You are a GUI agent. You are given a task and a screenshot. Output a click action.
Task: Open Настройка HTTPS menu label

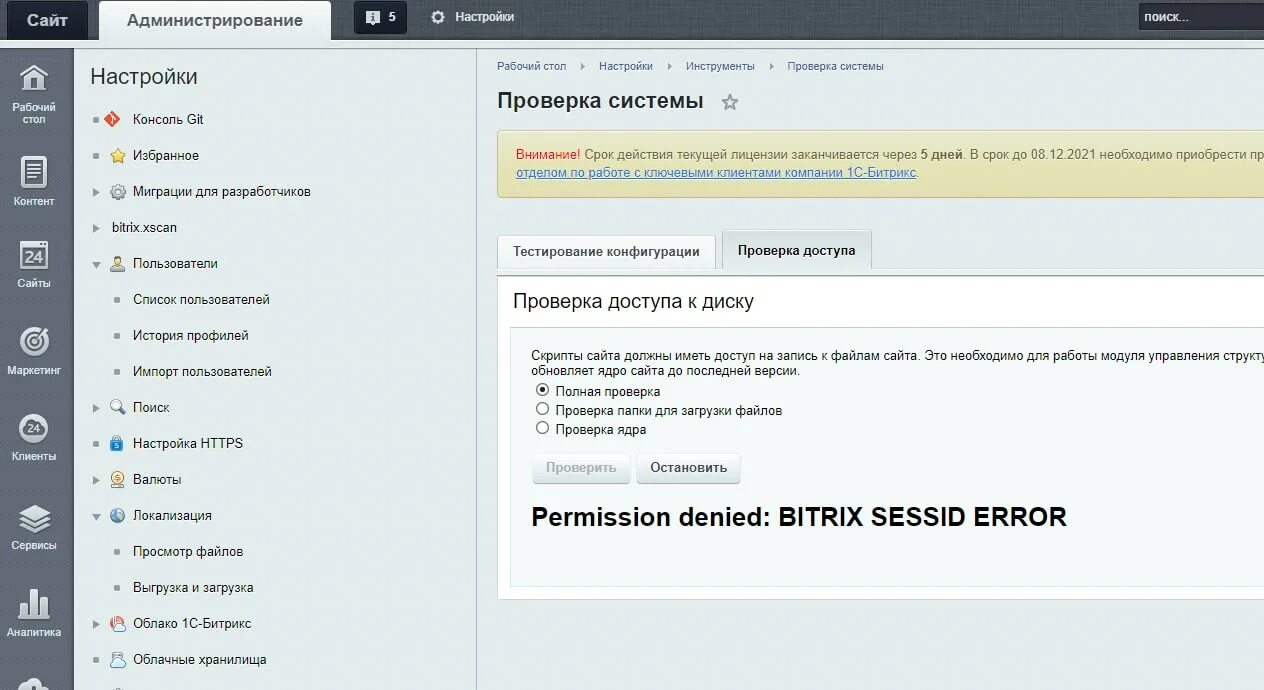click(x=188, y=443)
